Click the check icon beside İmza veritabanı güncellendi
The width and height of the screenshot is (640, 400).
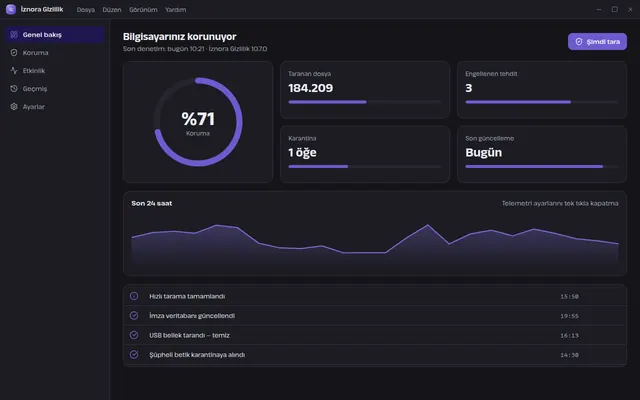(134, 316)
